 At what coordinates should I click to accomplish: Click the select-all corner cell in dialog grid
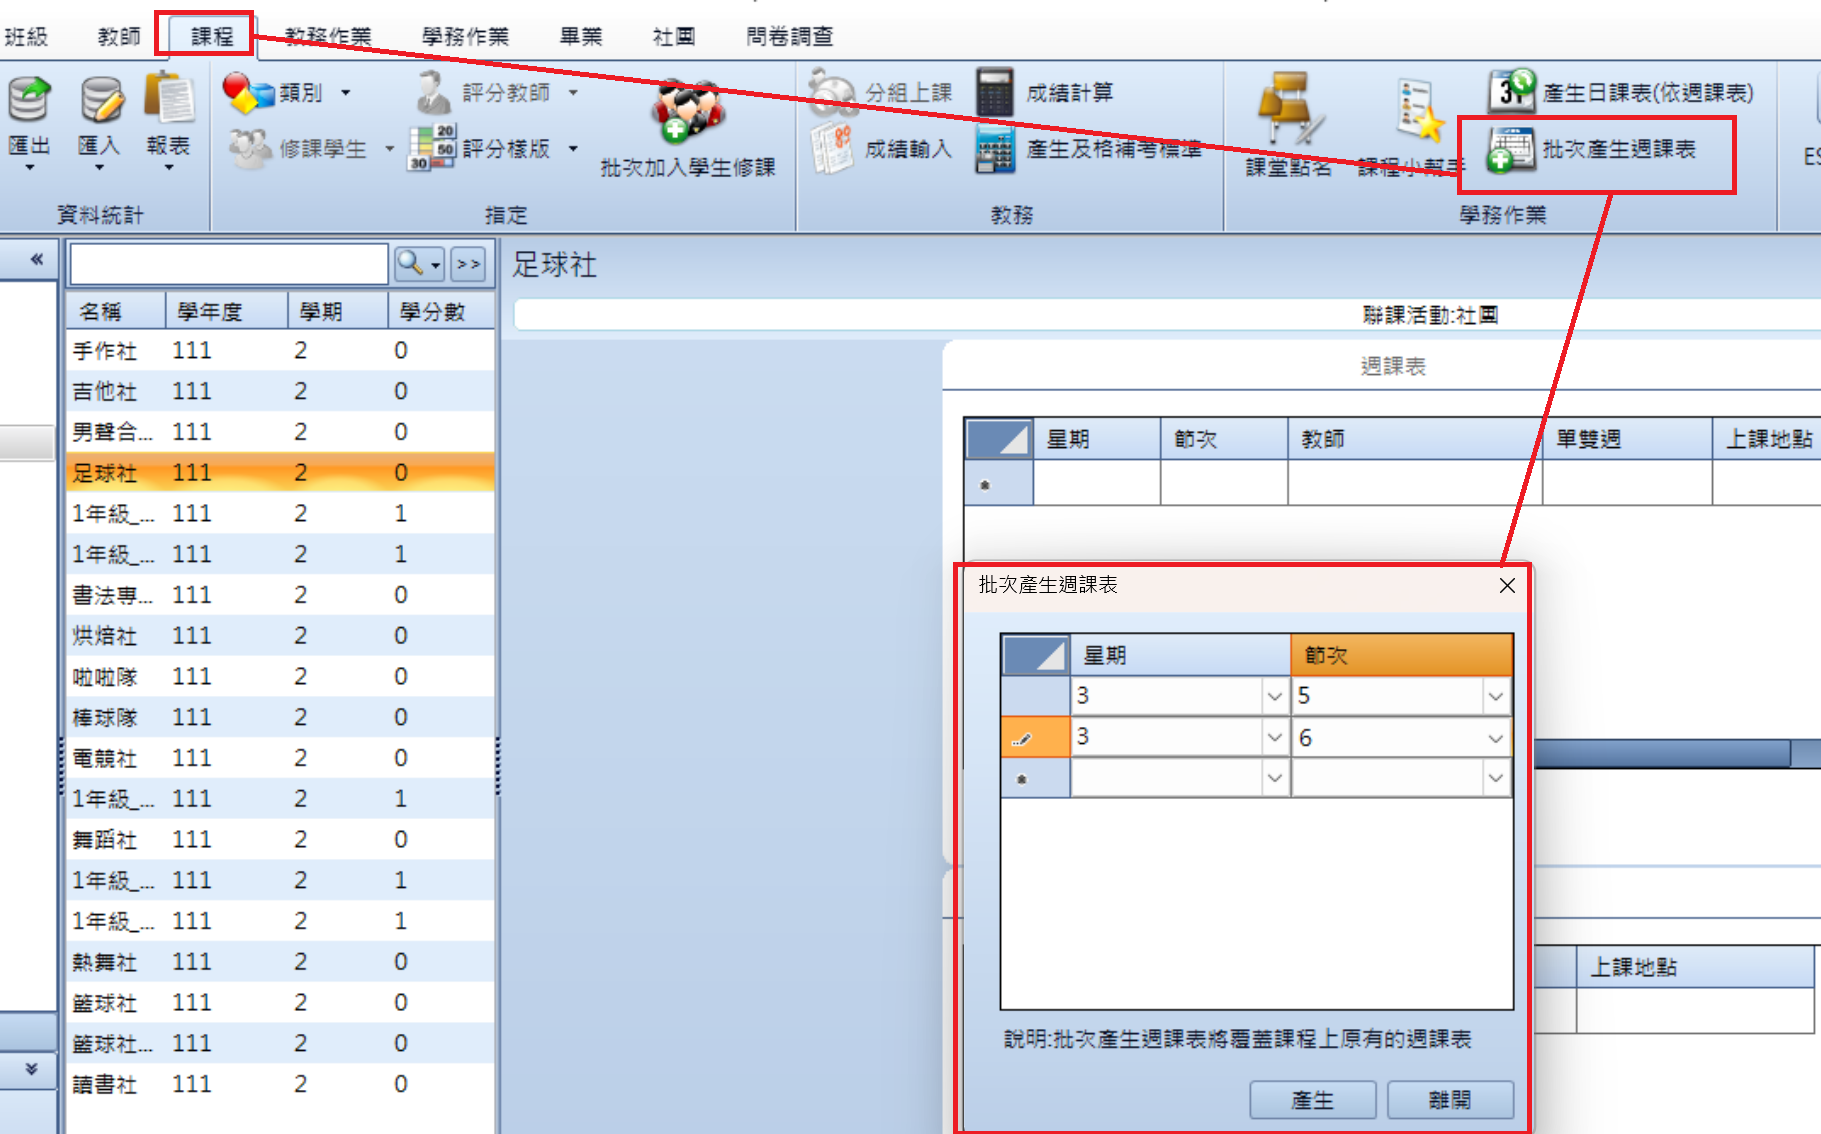pos(1035,655)
